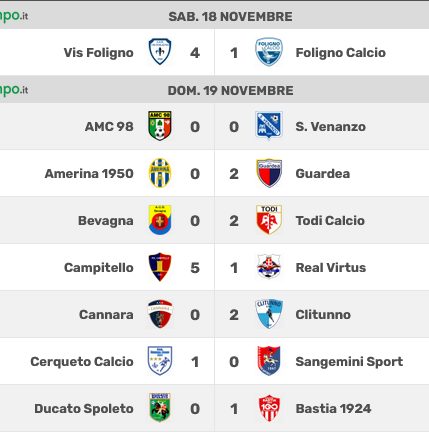Screen dimensions: 429x445
Task: Select the Clitunno club logo
Action: coord(269,314)
